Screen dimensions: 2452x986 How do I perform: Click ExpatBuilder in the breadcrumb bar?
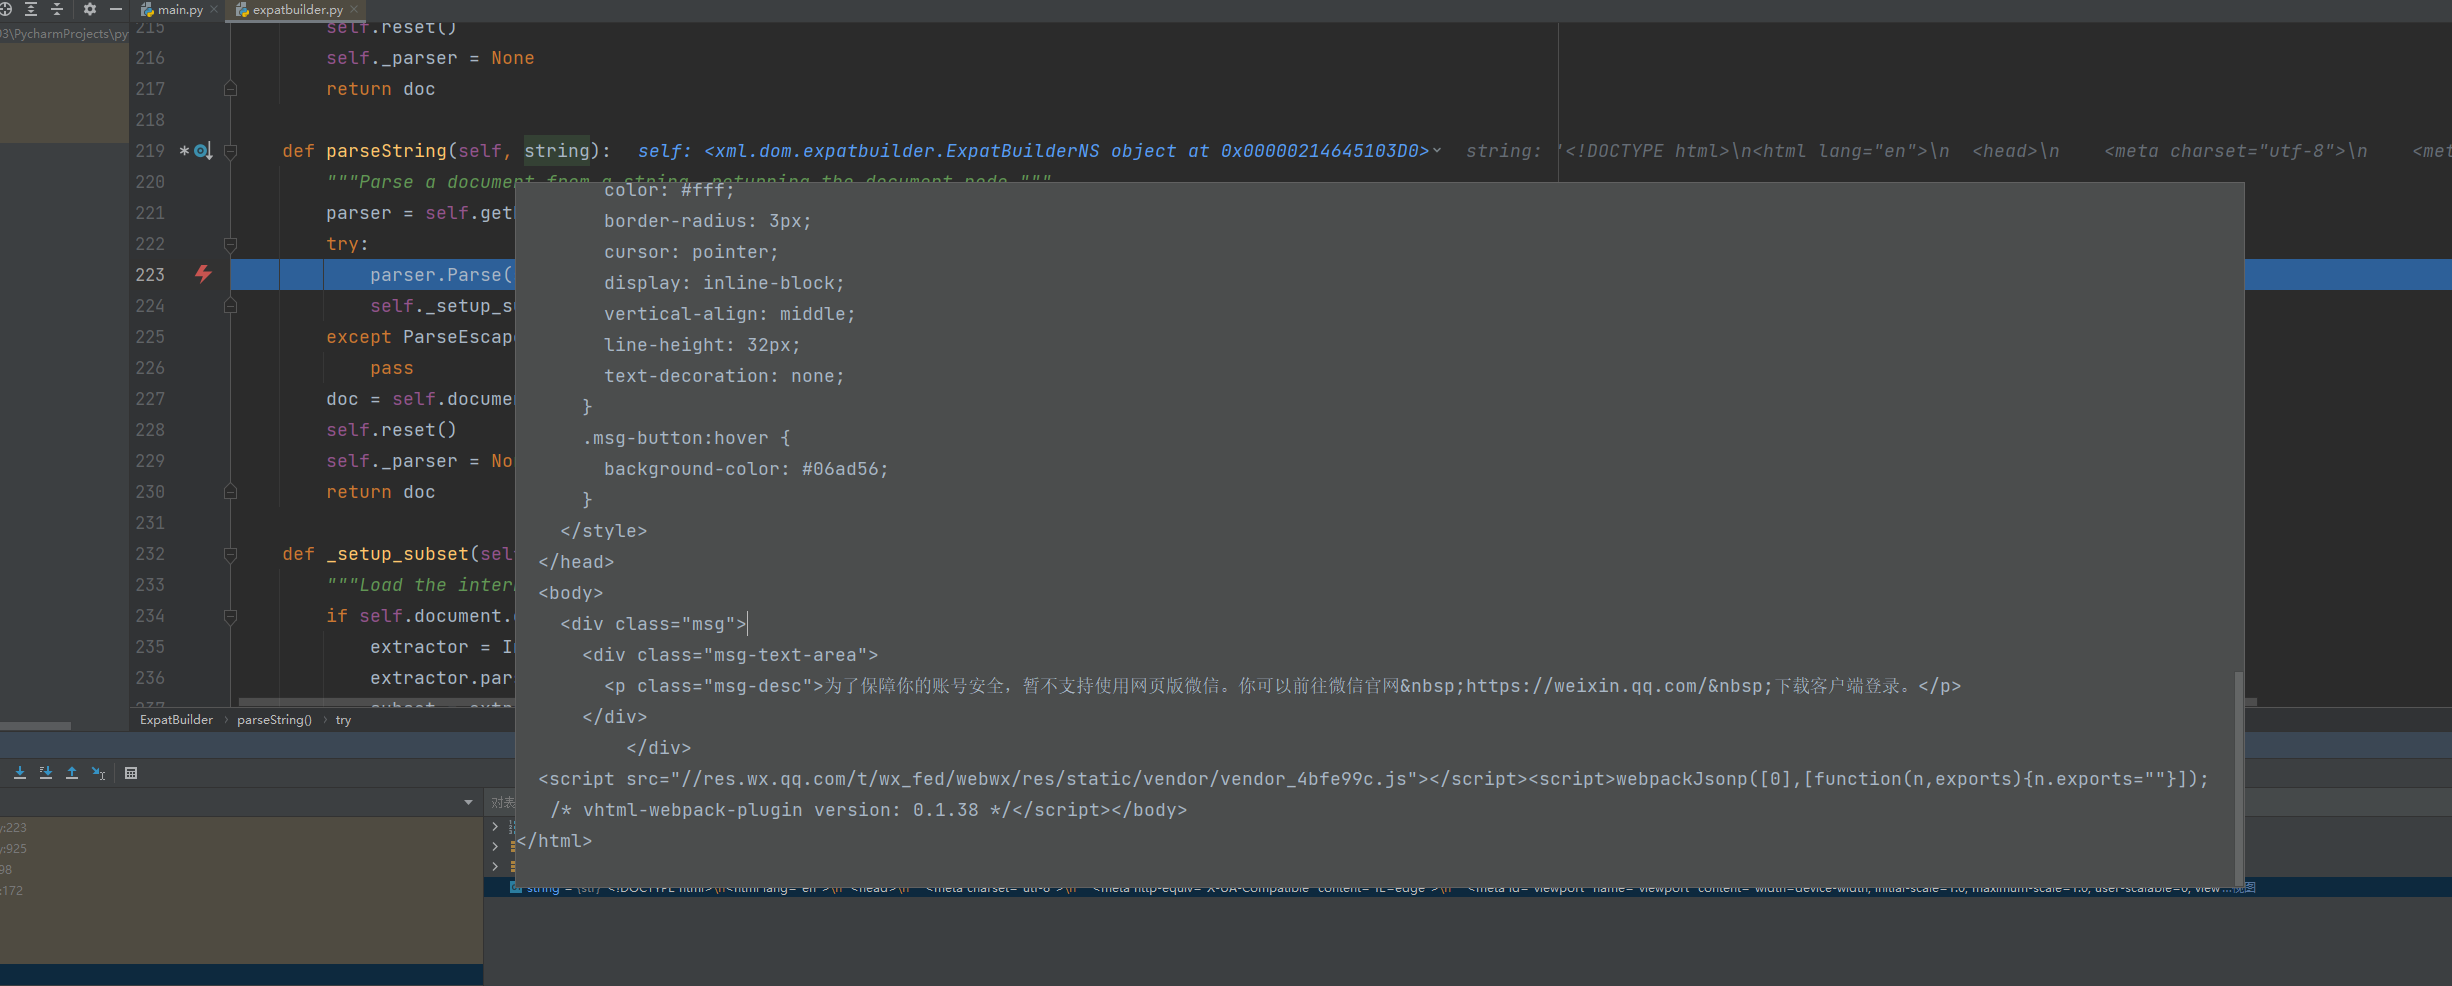[176, 720]
